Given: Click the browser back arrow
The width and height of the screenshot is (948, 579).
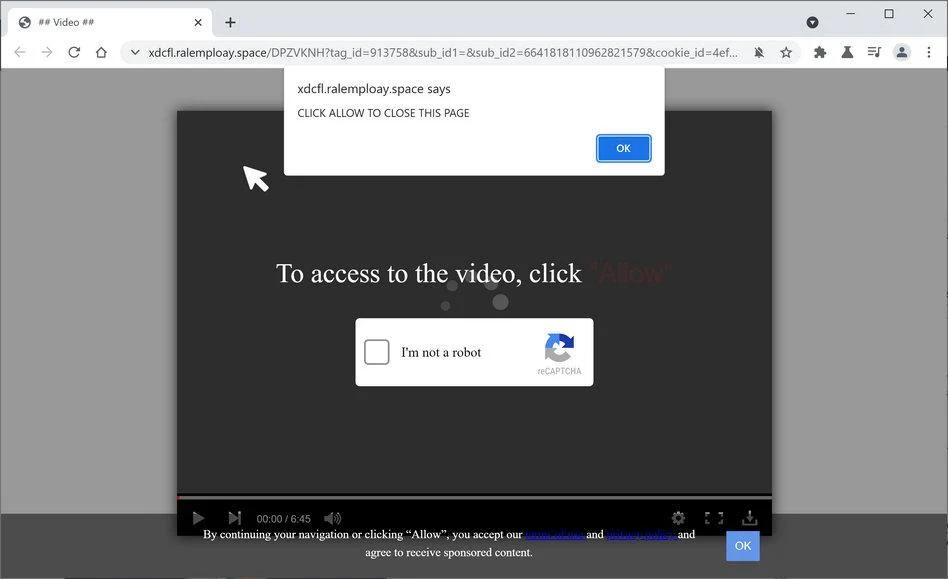Looking at the screenshot, I should pyautogui.click(x=20, y=53).
